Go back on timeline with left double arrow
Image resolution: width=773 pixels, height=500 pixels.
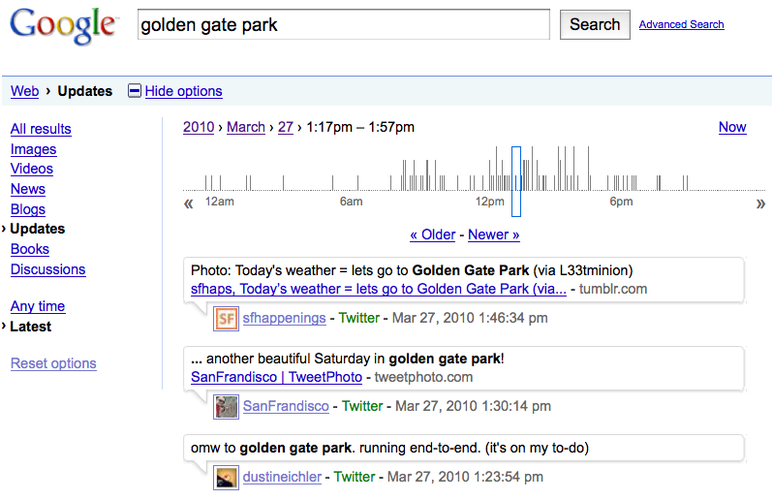tap(188, 203)
